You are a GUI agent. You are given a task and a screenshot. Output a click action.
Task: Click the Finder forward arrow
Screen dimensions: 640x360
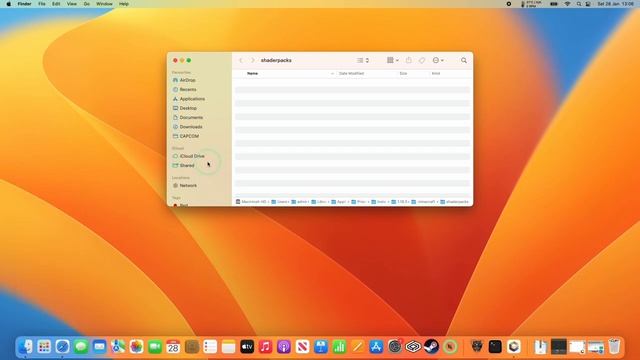[253, 60]
